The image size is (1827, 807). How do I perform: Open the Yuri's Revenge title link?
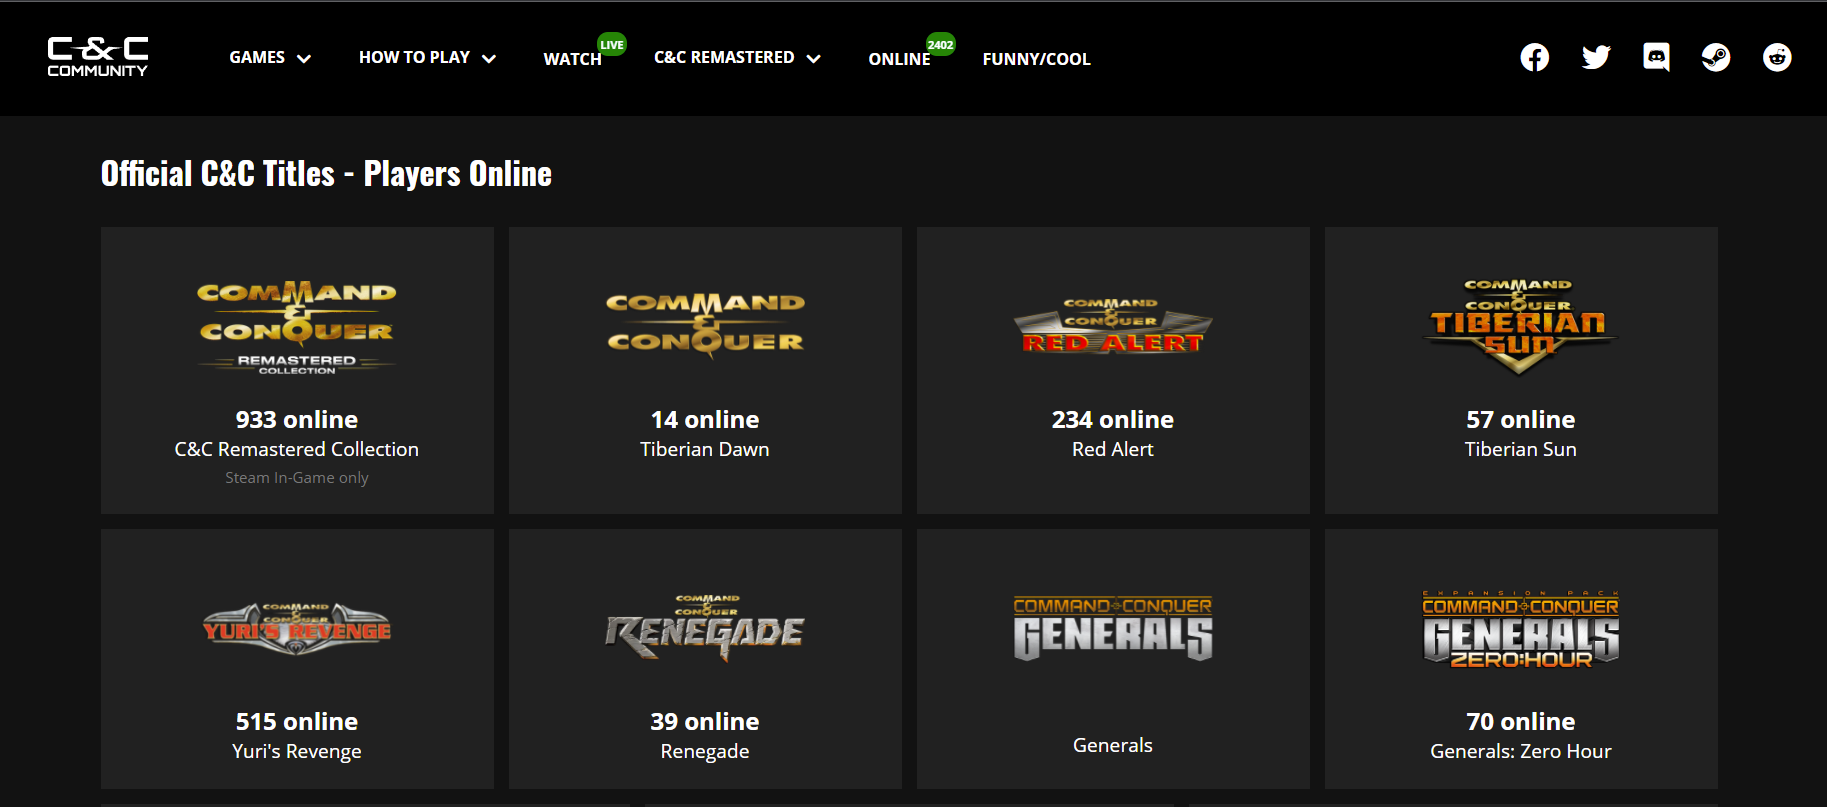point(297,751)
